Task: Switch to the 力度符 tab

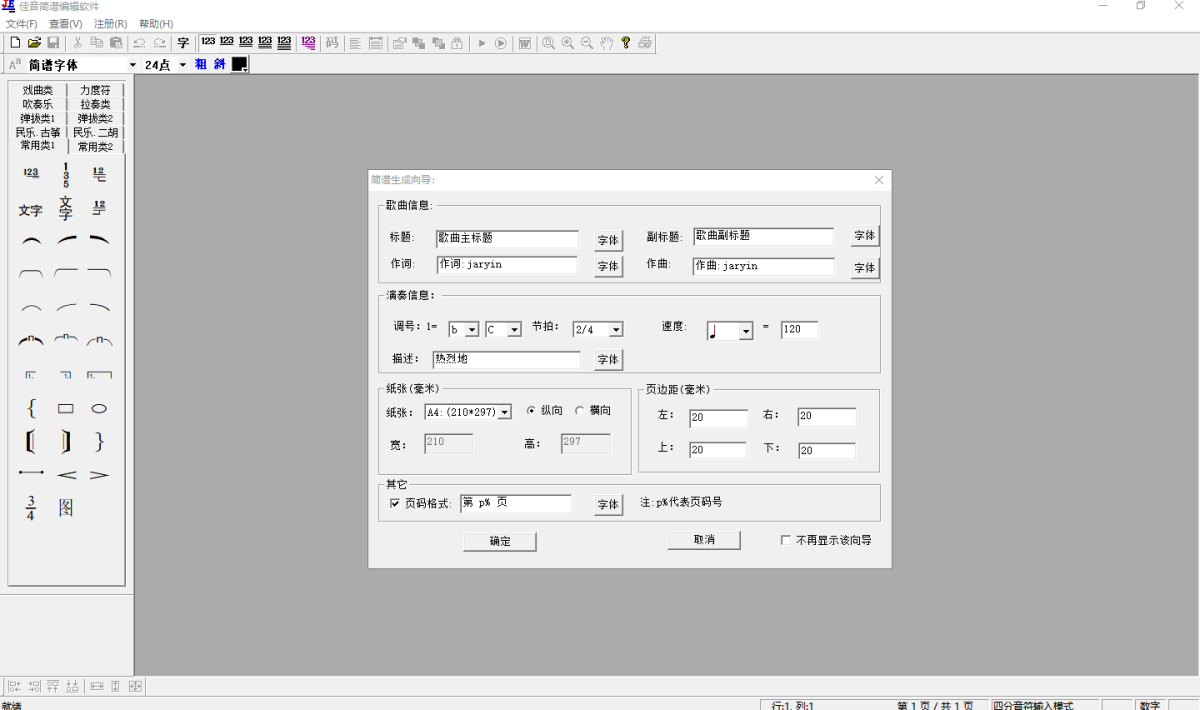Action: point(95,90)
